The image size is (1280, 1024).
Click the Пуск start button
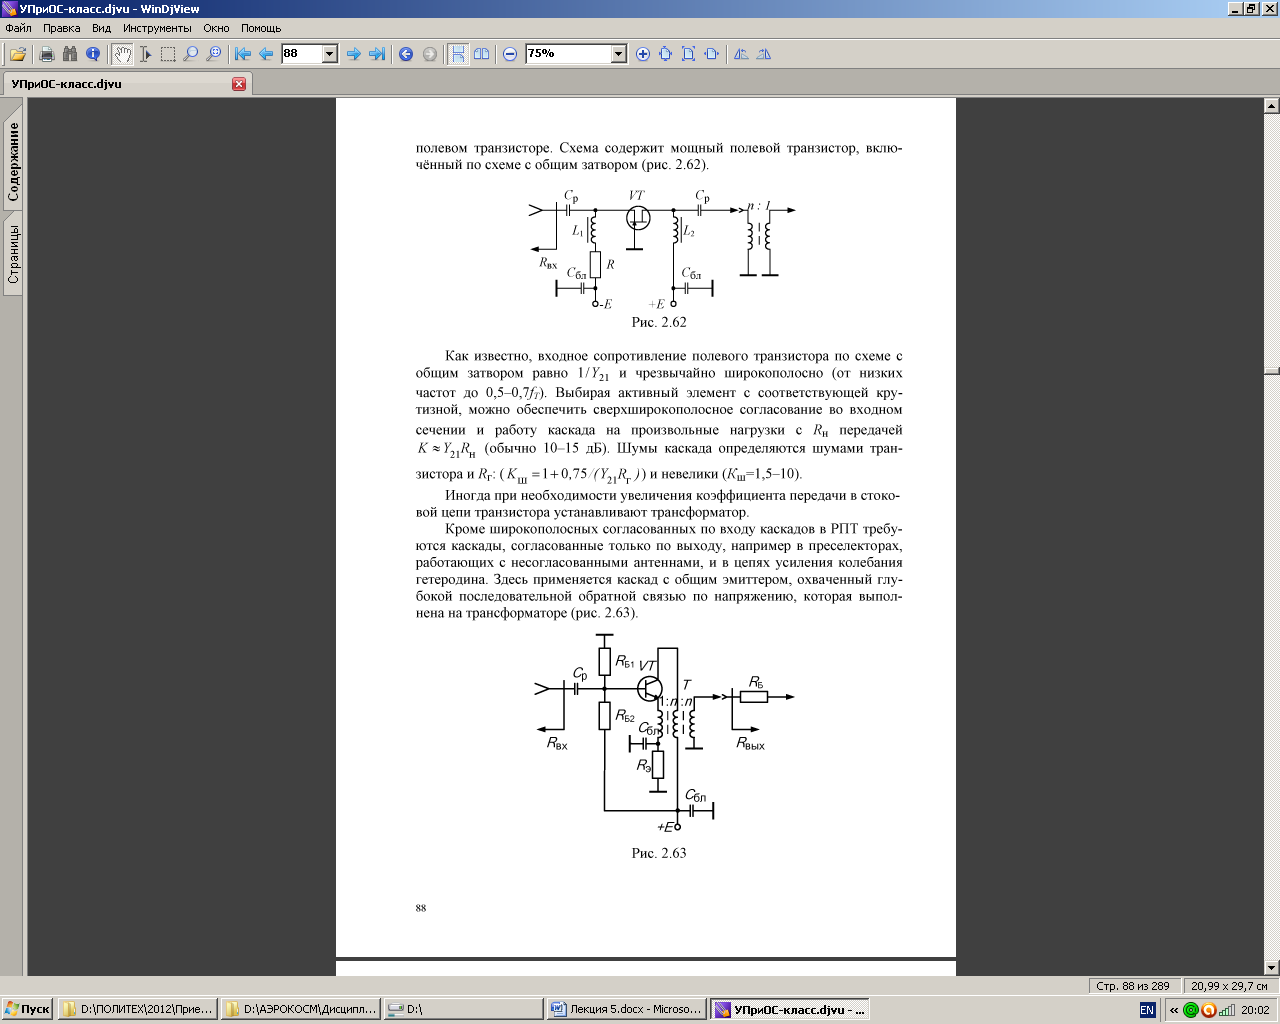(x=27, y=1010)
